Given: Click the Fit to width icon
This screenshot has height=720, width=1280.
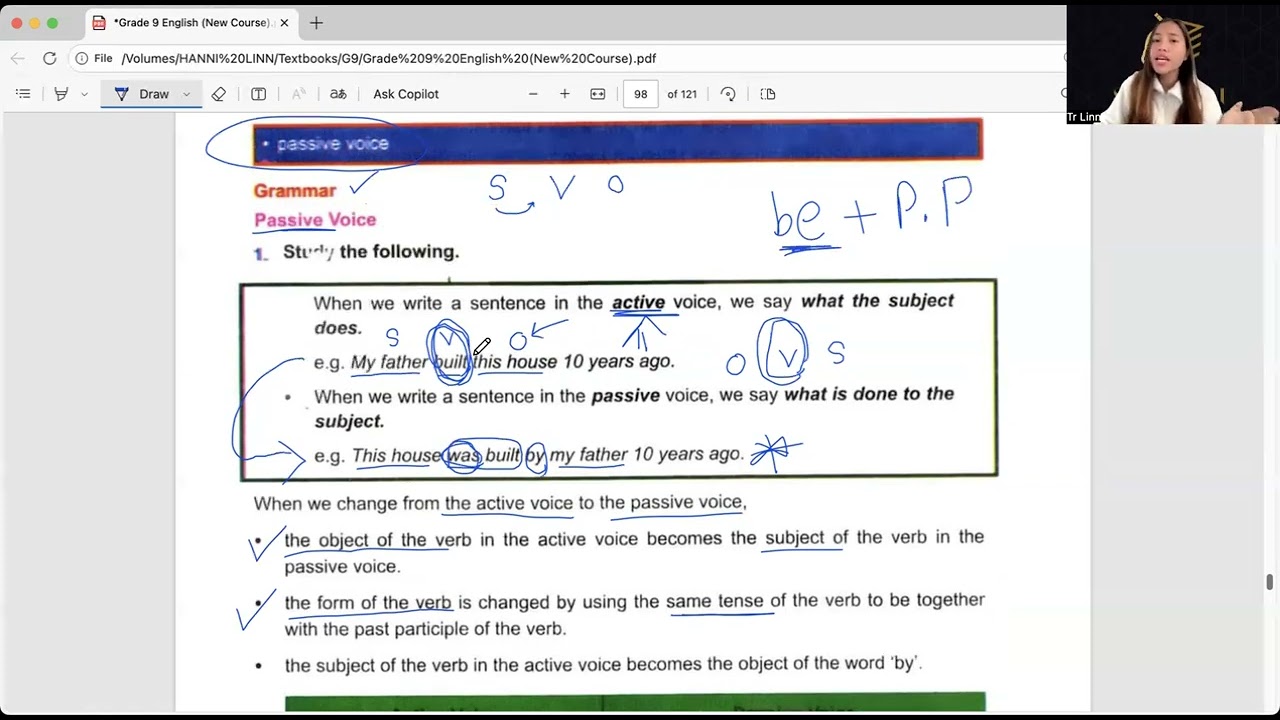Looking at the screenshot, I should pos(598,94).
